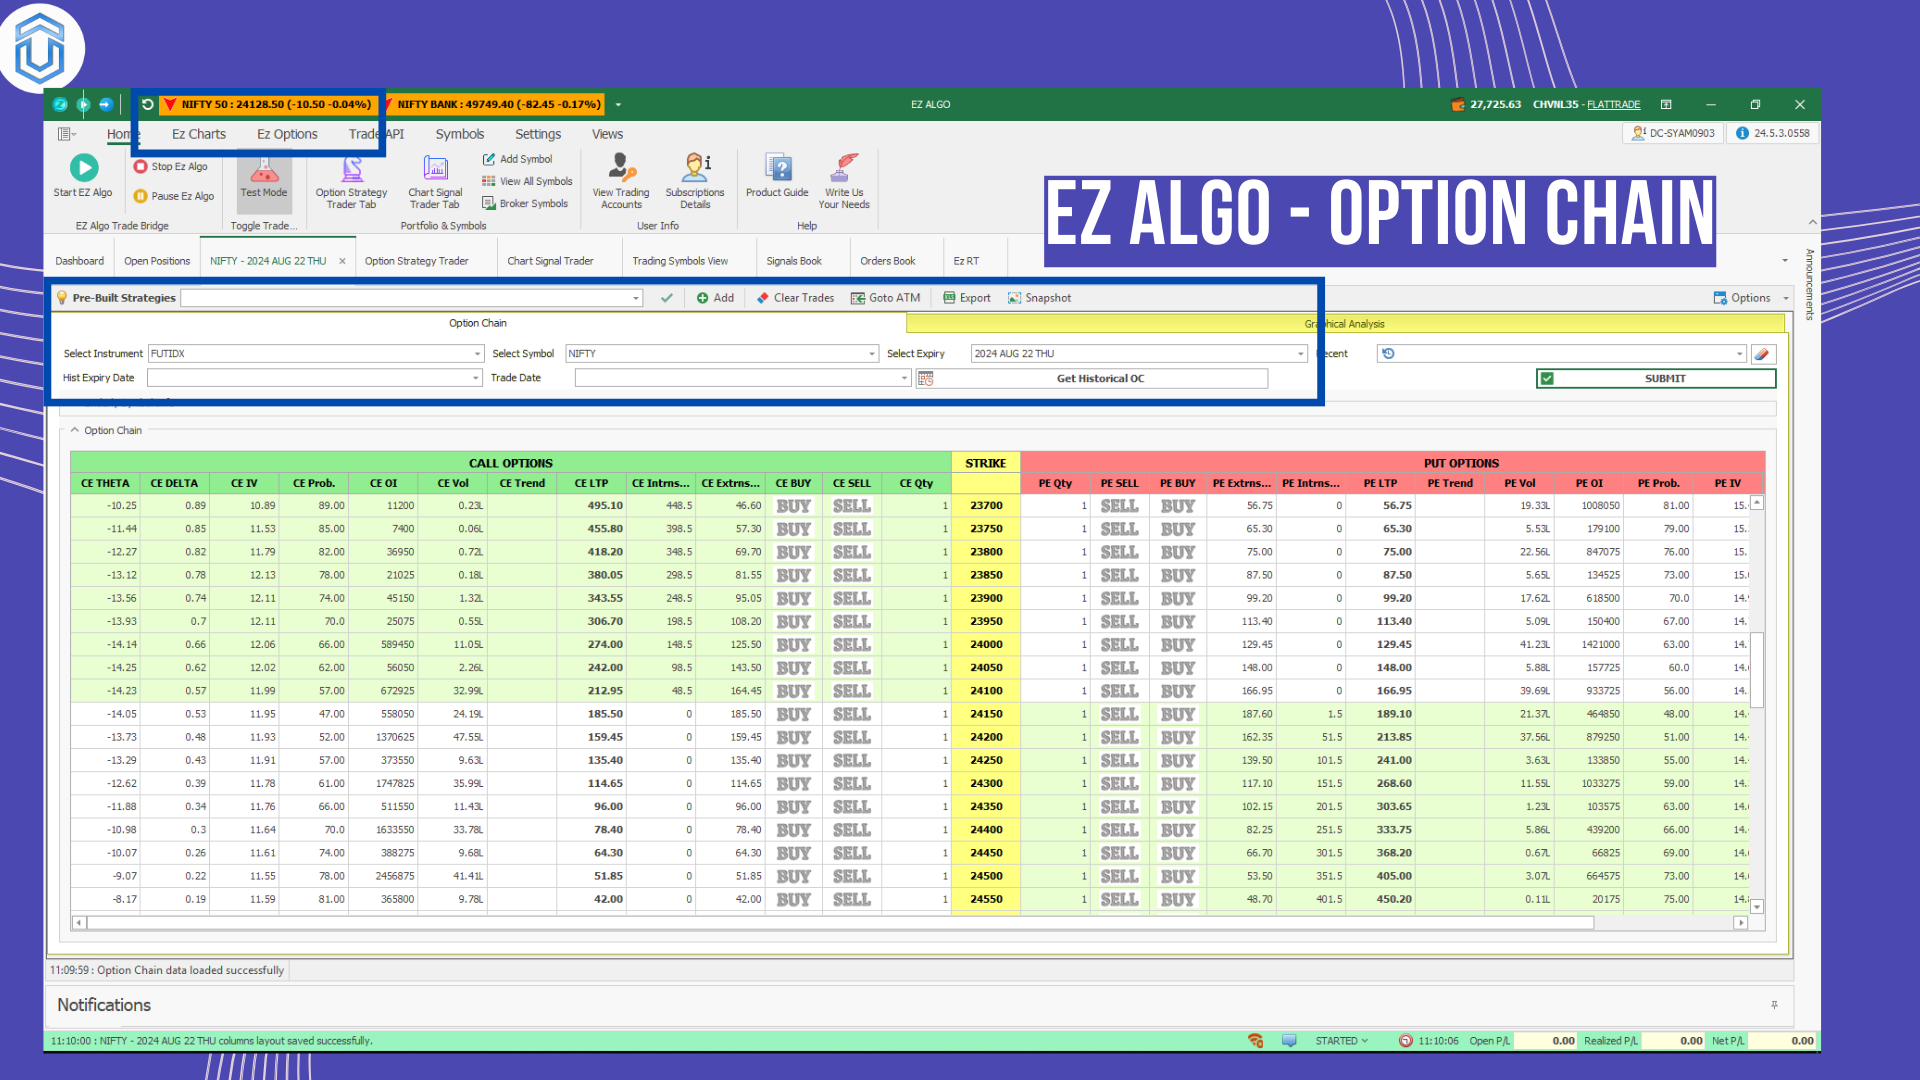1920x1080 pixels.
Task: Switch to the Orders Book tab
Action: (888, 261)
